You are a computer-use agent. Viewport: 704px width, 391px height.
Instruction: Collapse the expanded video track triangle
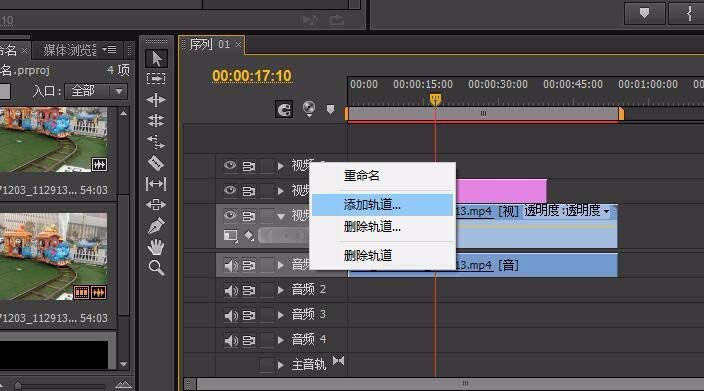[281, 216]
